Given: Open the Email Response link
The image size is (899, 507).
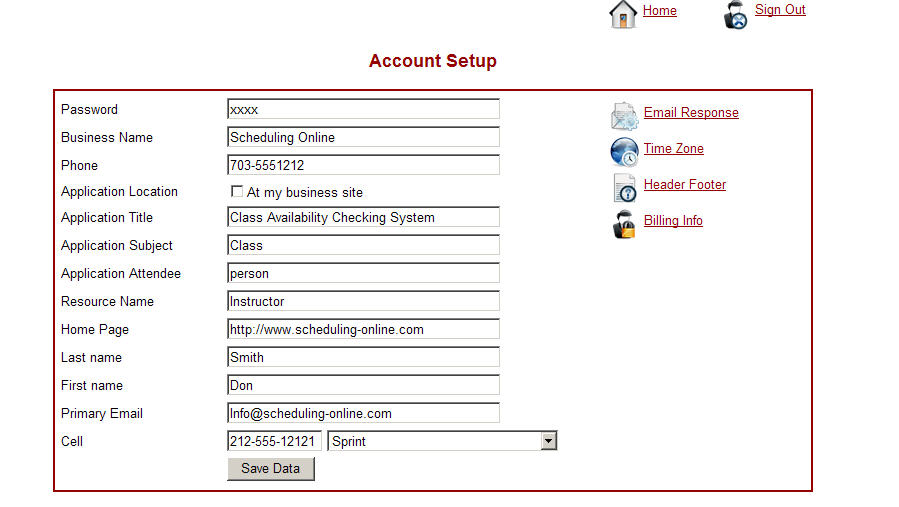Looking at the screenshot, I should point(691,112).
